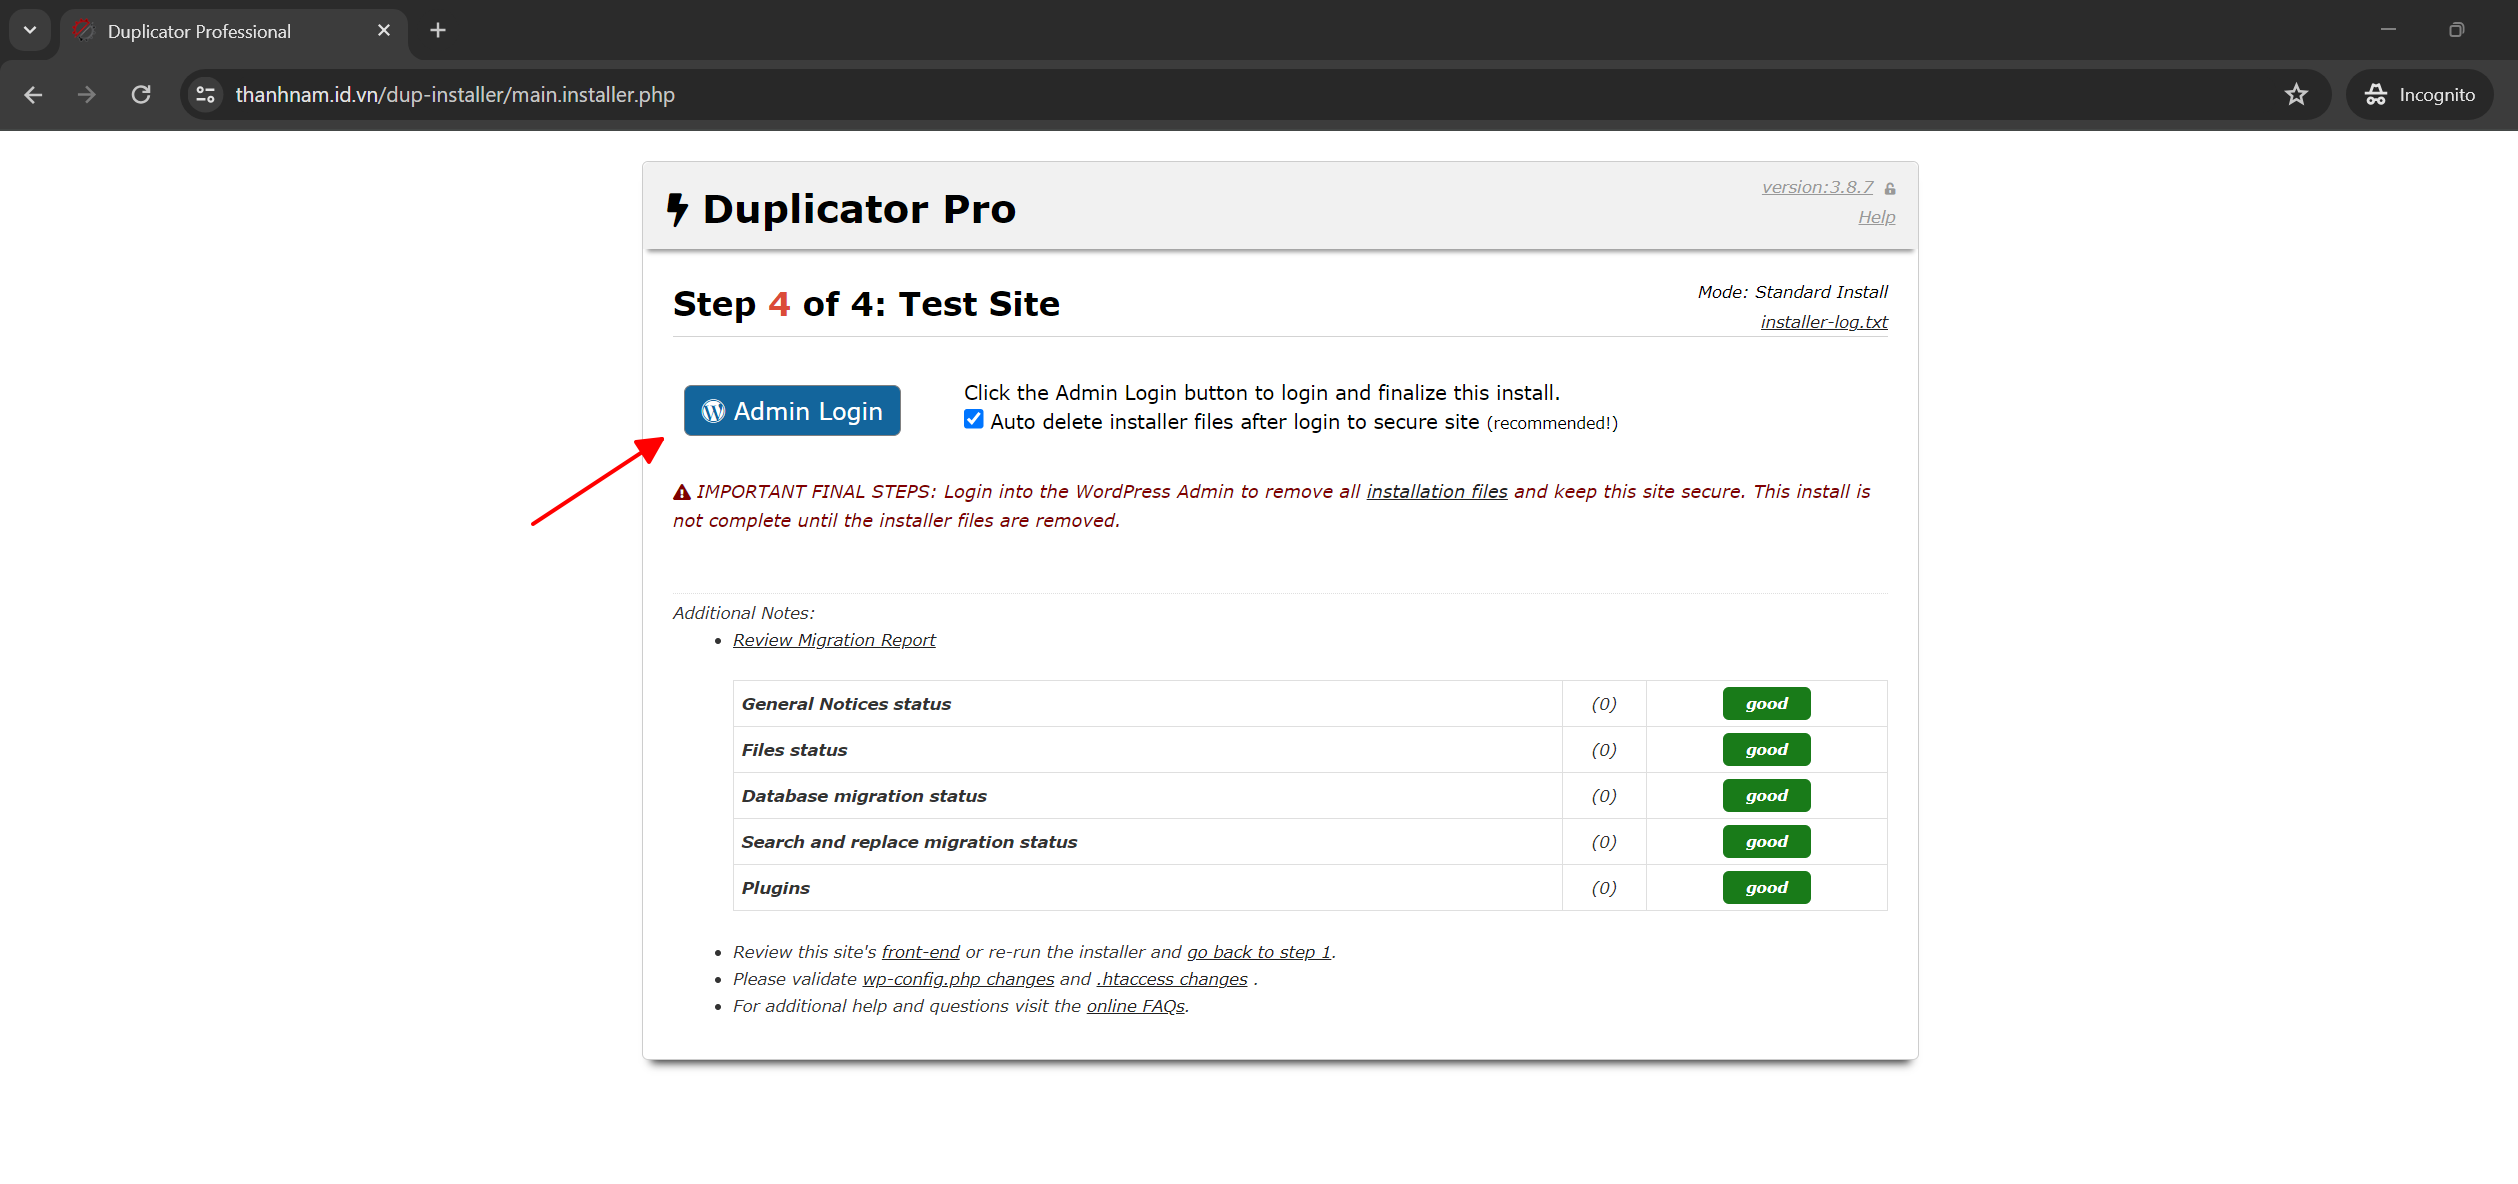Open the version 3.8.7 link
Screen dimensions: 2518x1184
[1817, 187]
